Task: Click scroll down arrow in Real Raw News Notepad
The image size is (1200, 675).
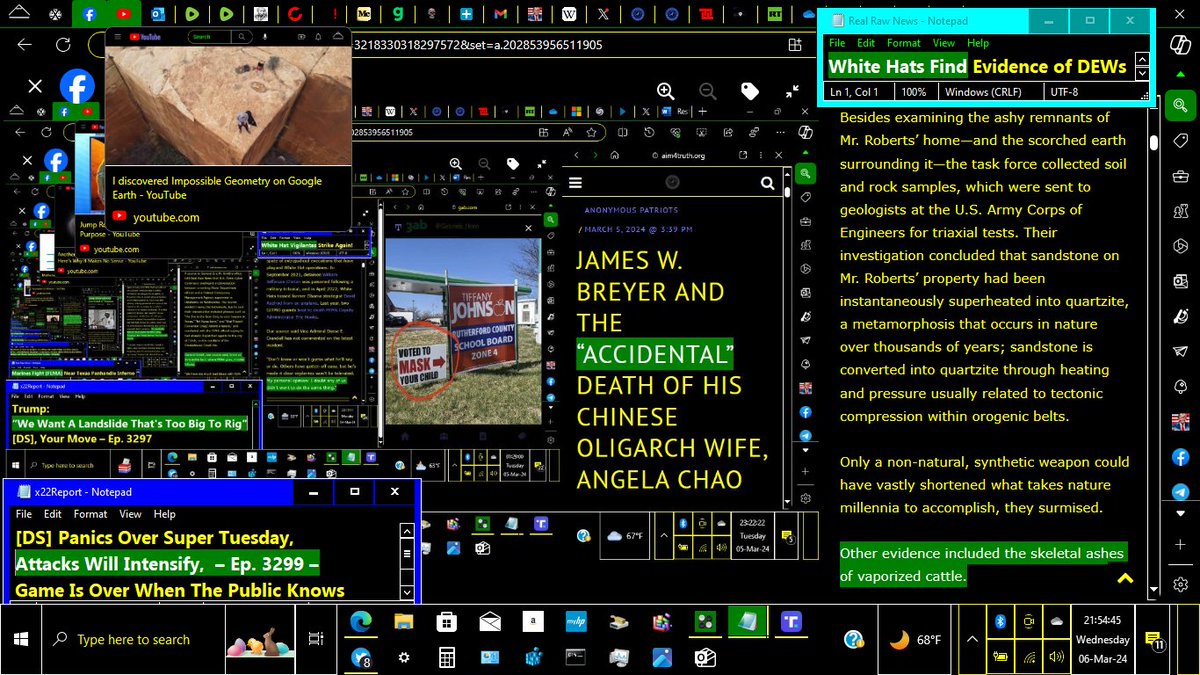Action: coord(1143,75)
